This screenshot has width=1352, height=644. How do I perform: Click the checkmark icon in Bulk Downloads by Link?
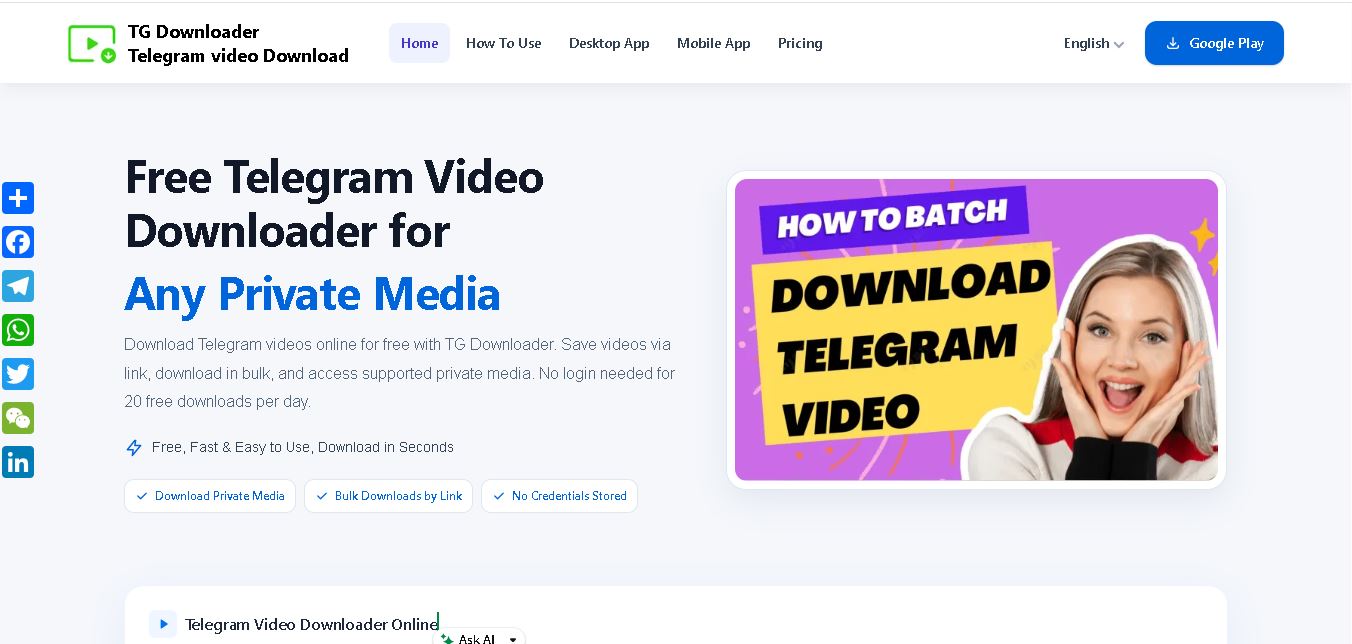(322, 496)
